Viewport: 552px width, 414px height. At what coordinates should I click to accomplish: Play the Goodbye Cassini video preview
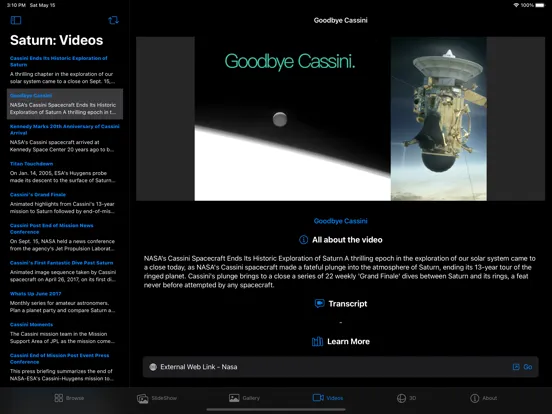pyautogui.click(x=340, y=119)
